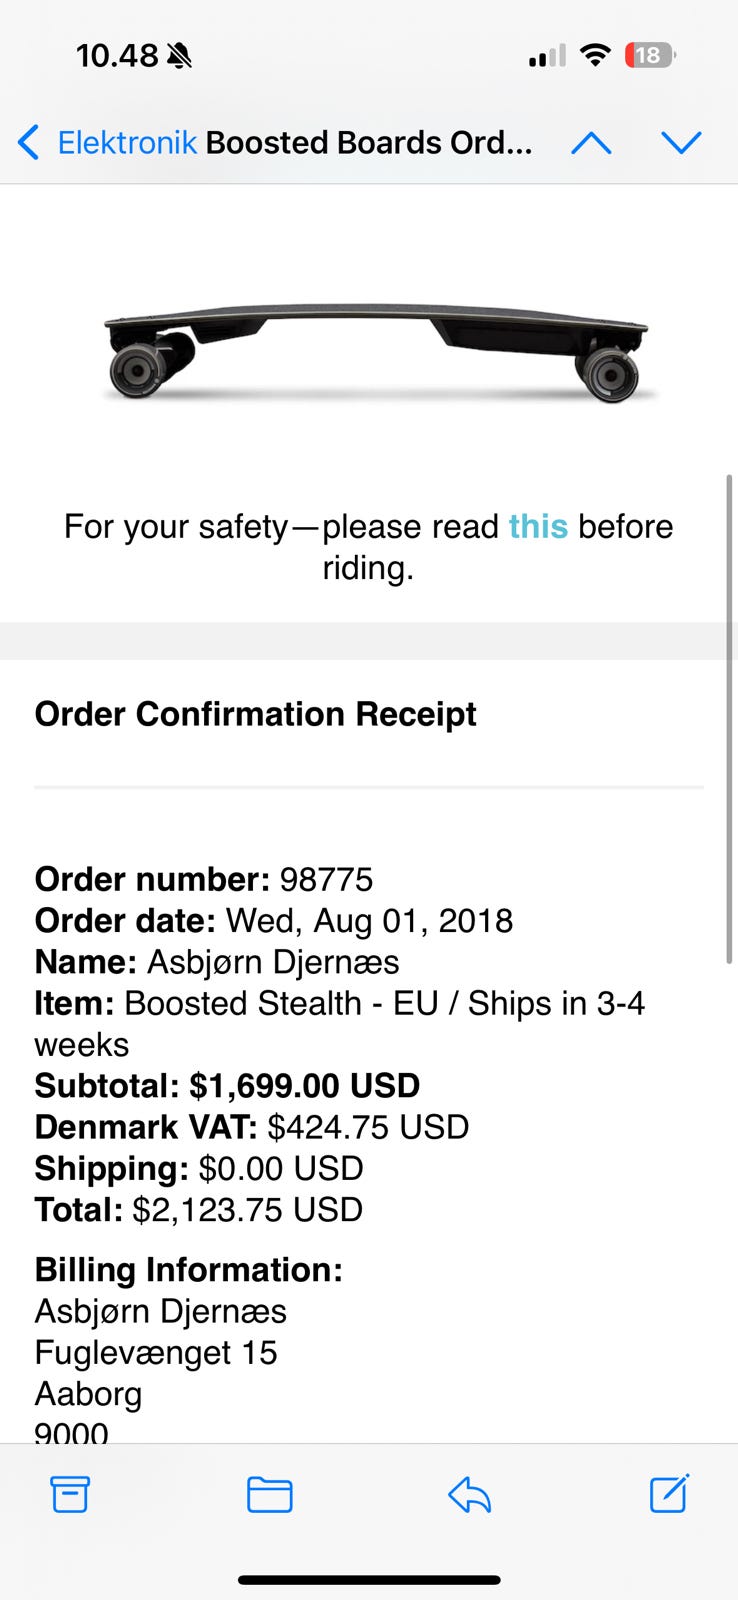Tap the Wi-Fi status icon

[x=595, y=56]
